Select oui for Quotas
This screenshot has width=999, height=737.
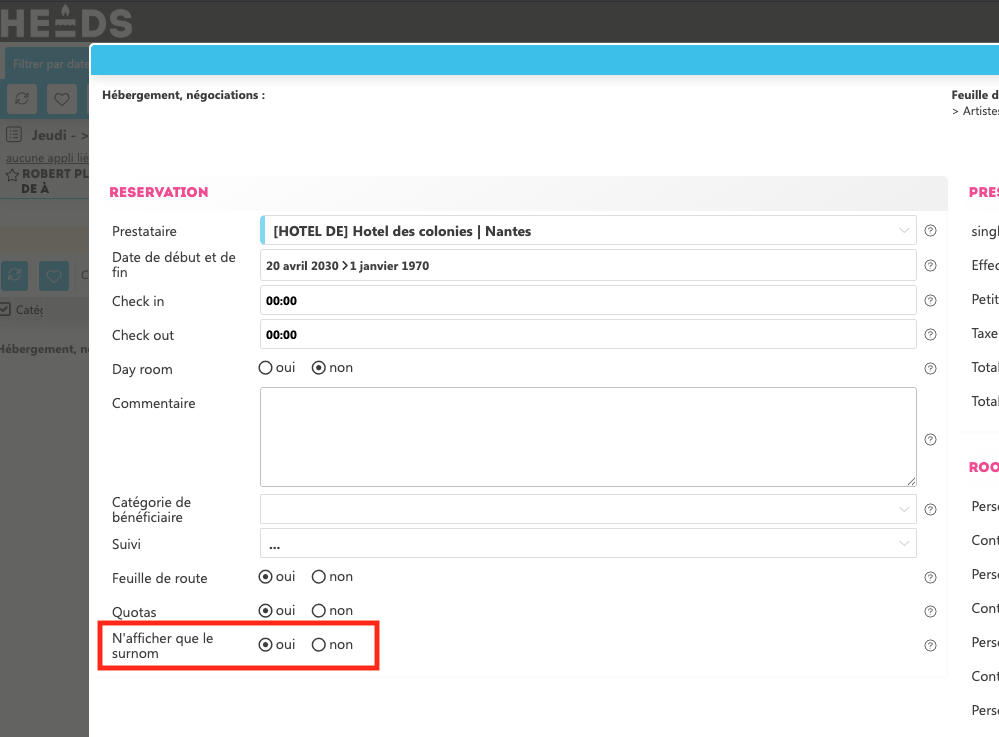(x=266, y=610)
